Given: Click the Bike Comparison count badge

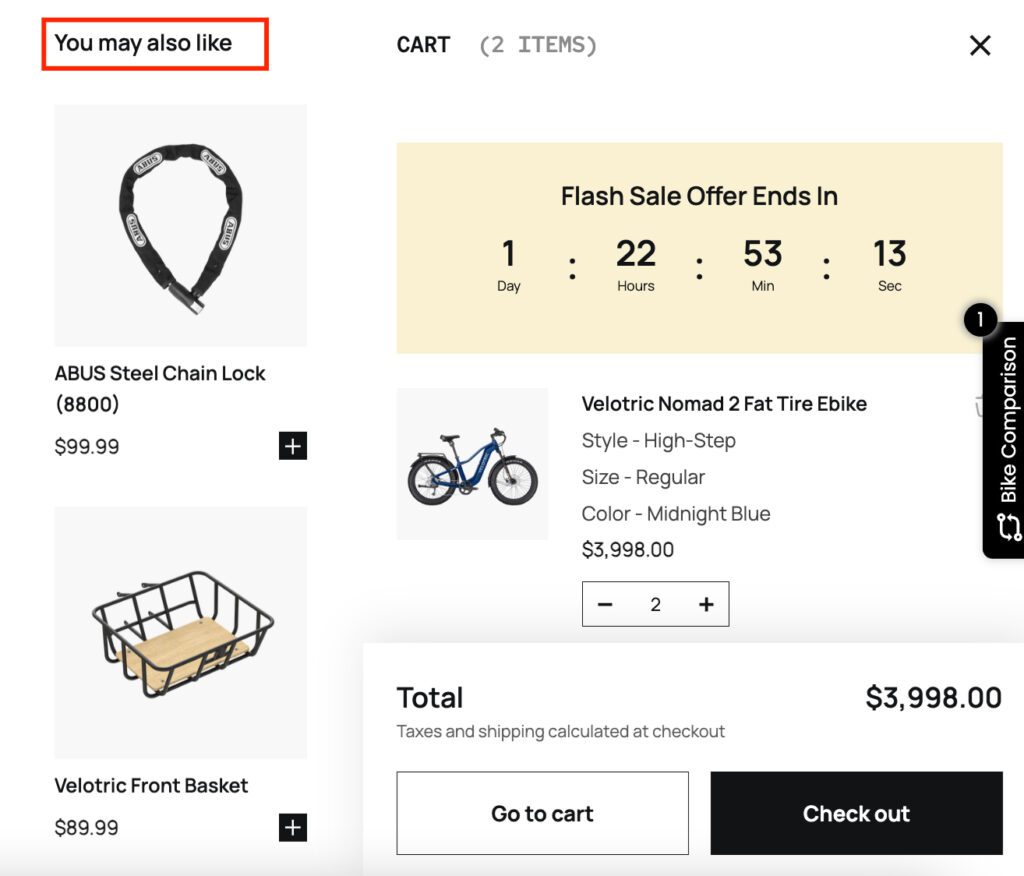Looking at the screenshot, I should (x=980, y=320).
